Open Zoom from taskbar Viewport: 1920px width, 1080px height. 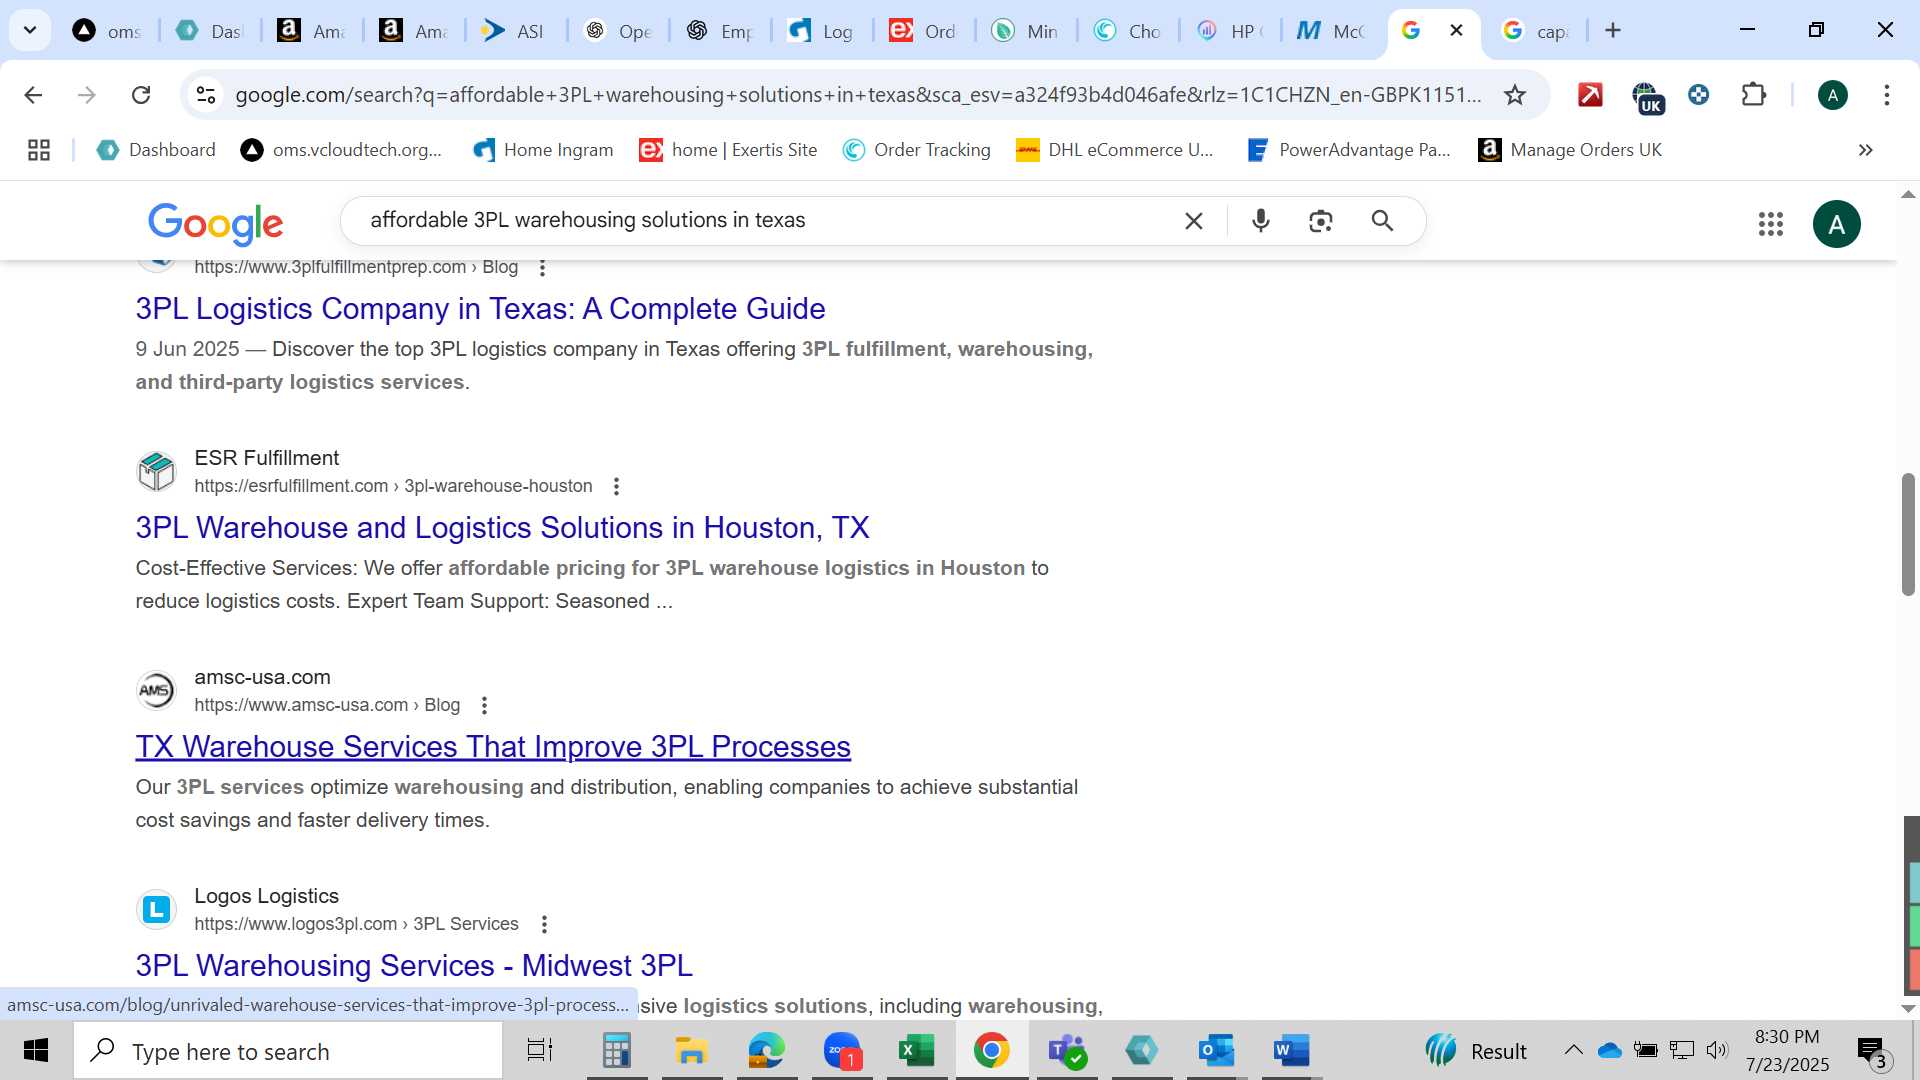[x=842, y=1051]
